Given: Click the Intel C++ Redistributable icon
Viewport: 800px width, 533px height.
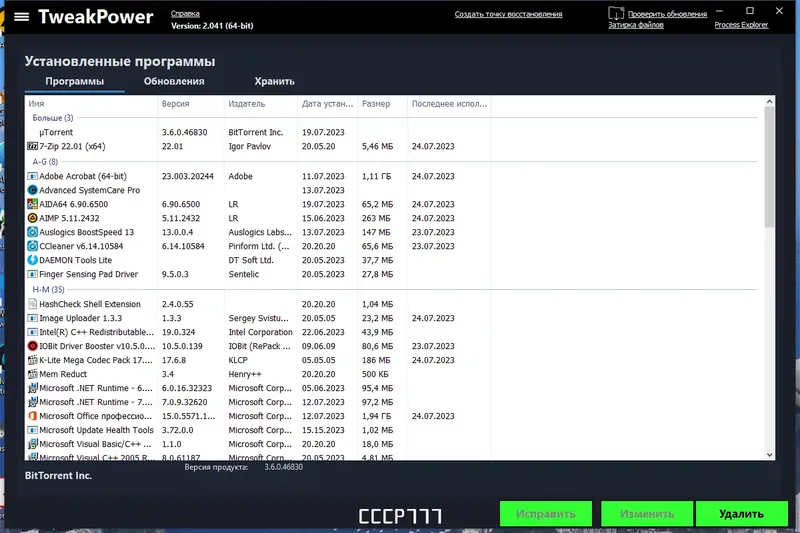Looking at the screenshot, I should [32, 332].
